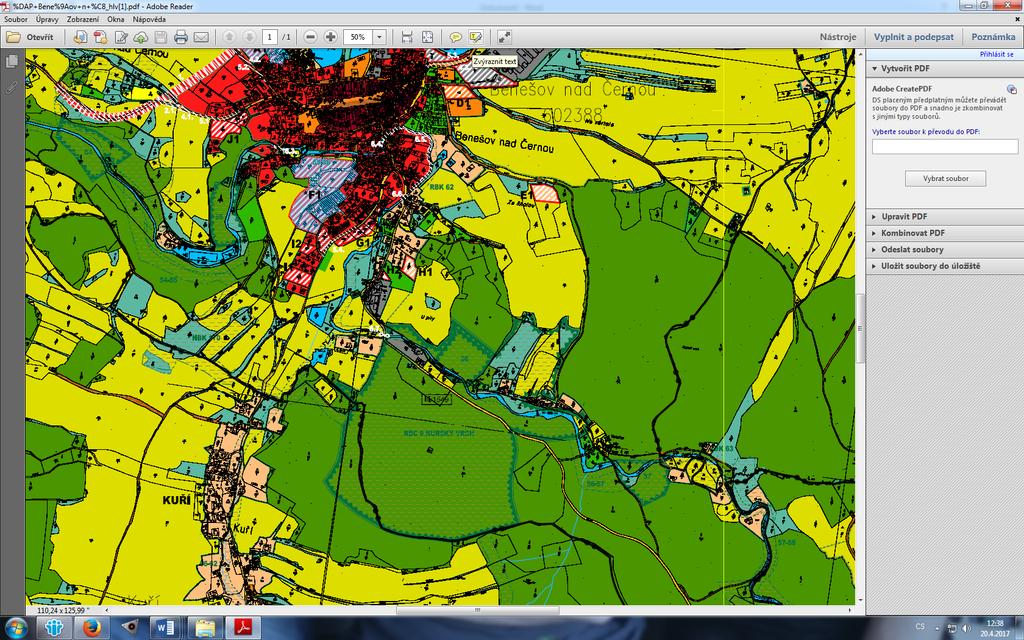Switch to the Poznámka pane

pos(993,37)
